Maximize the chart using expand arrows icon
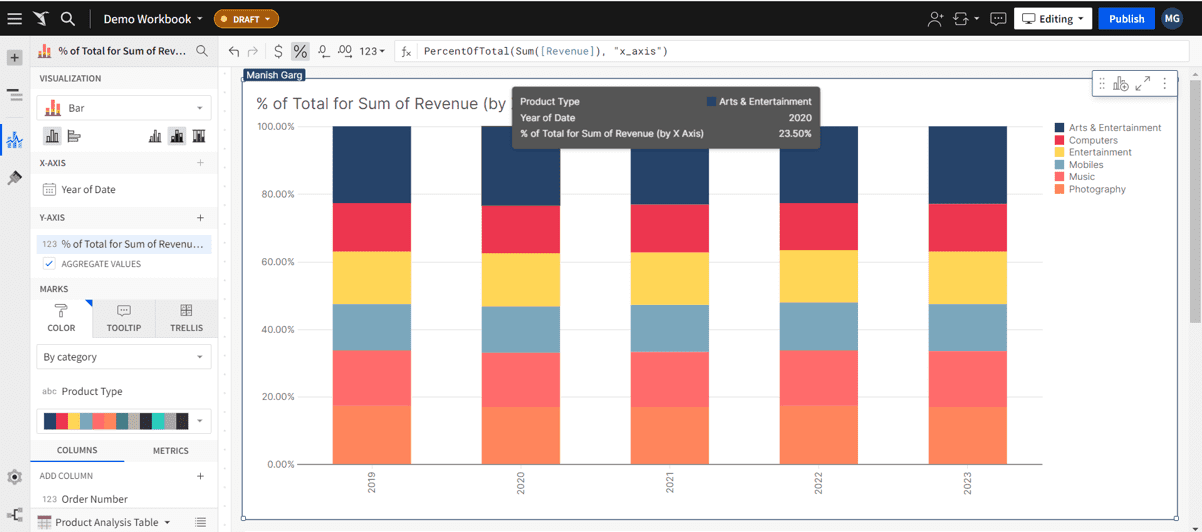Screen dimensions: 1202x532 [1142, 84]
